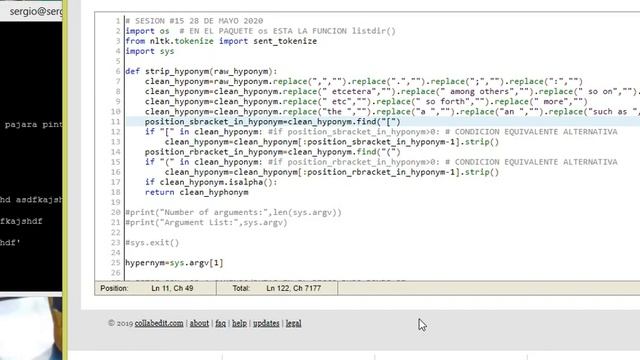Click the 'Position:' label in the status bar
The width and height of the screenshot is (640, 360).
tap(114, 288)
